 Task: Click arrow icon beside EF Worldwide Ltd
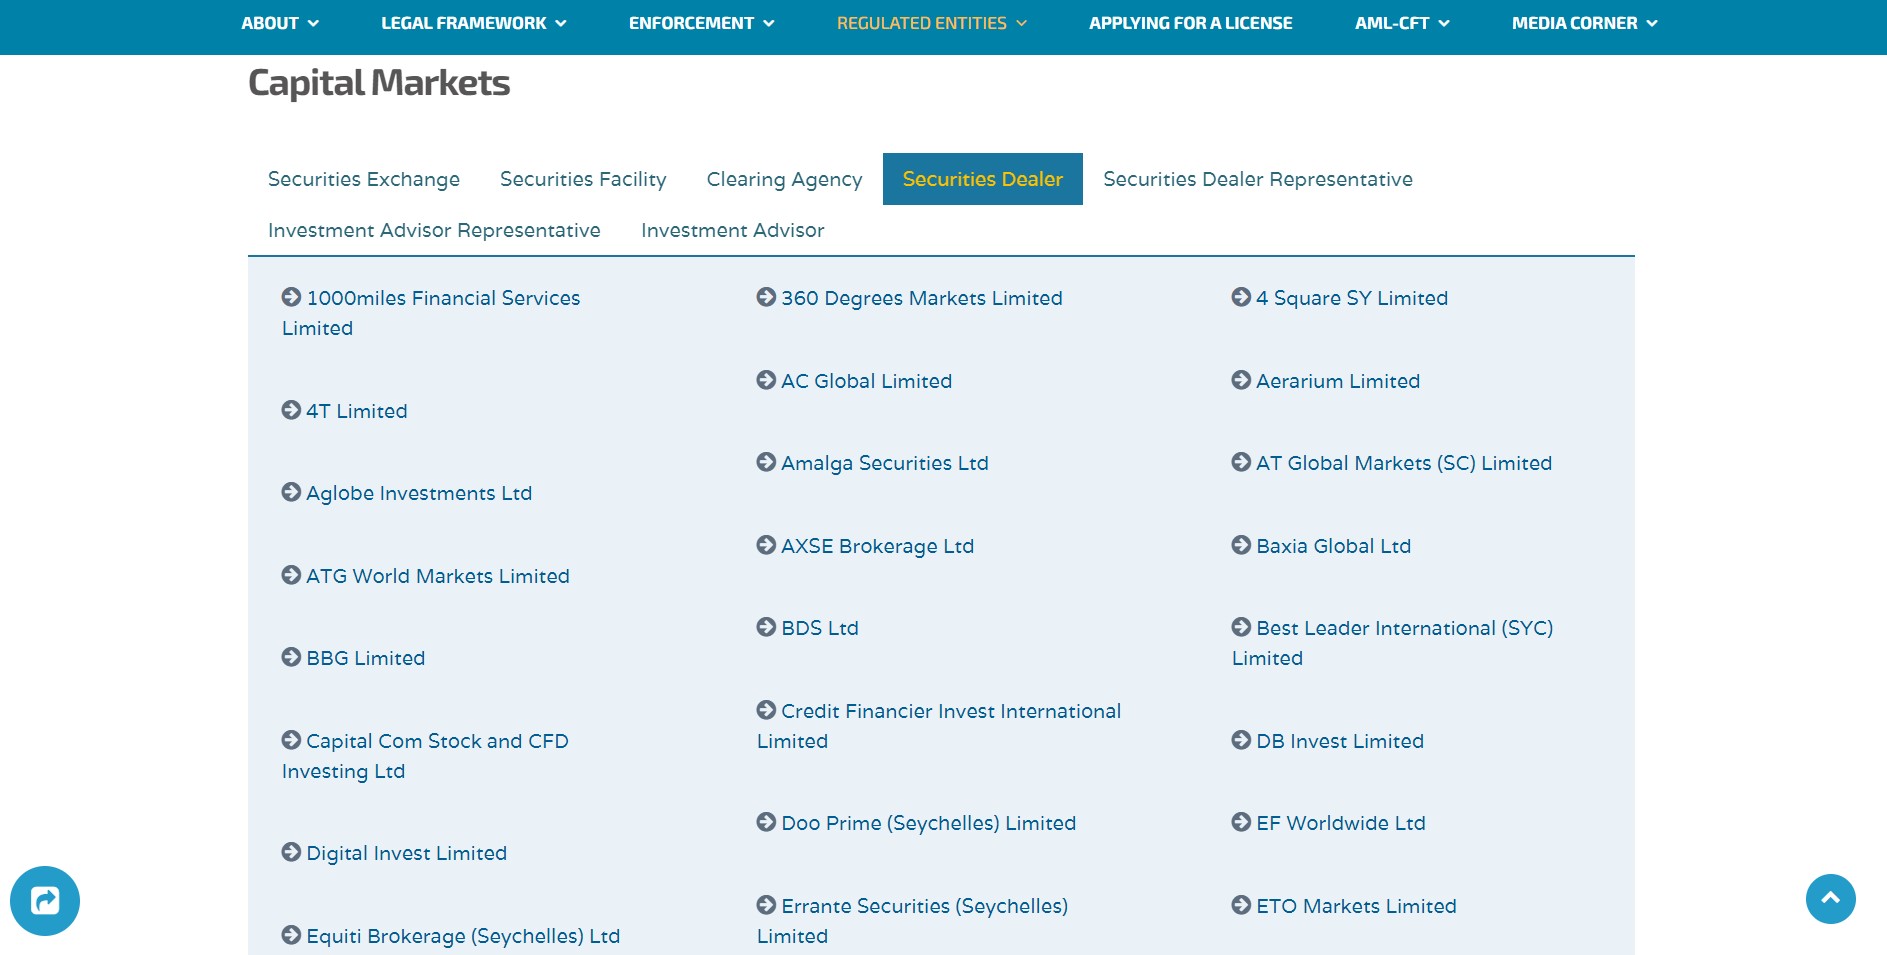pyautogui.click(x=1241, y=822)
